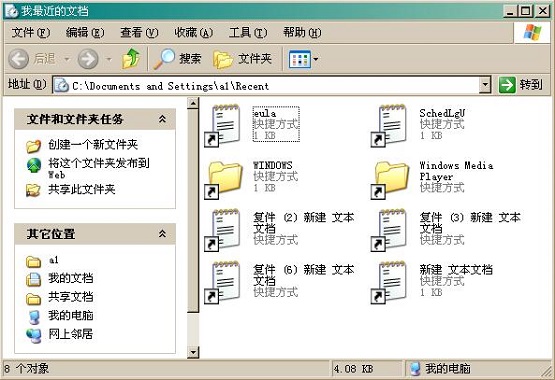Screen dimensions: 555x380
Task: Select 复件 (2) 新建 文本文档 shortcut icon
Action: coord(223,230)
